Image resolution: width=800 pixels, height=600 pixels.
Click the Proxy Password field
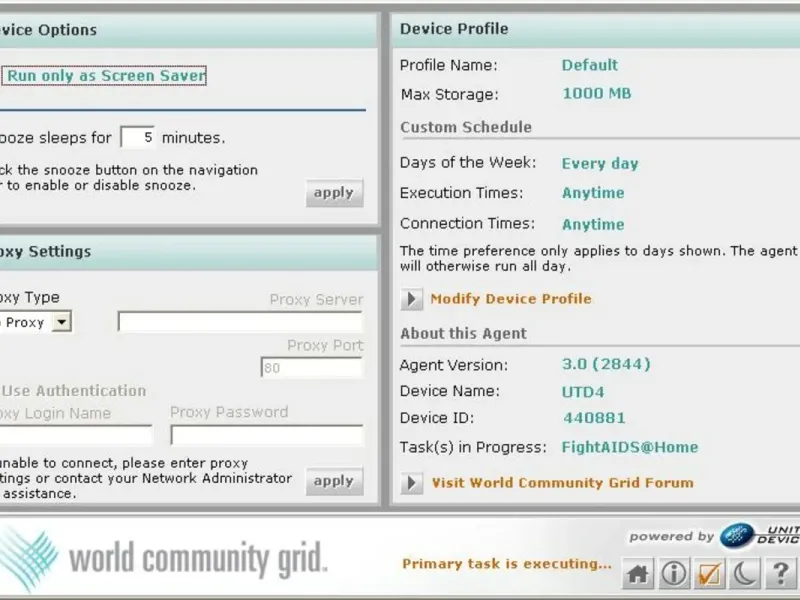267,435
